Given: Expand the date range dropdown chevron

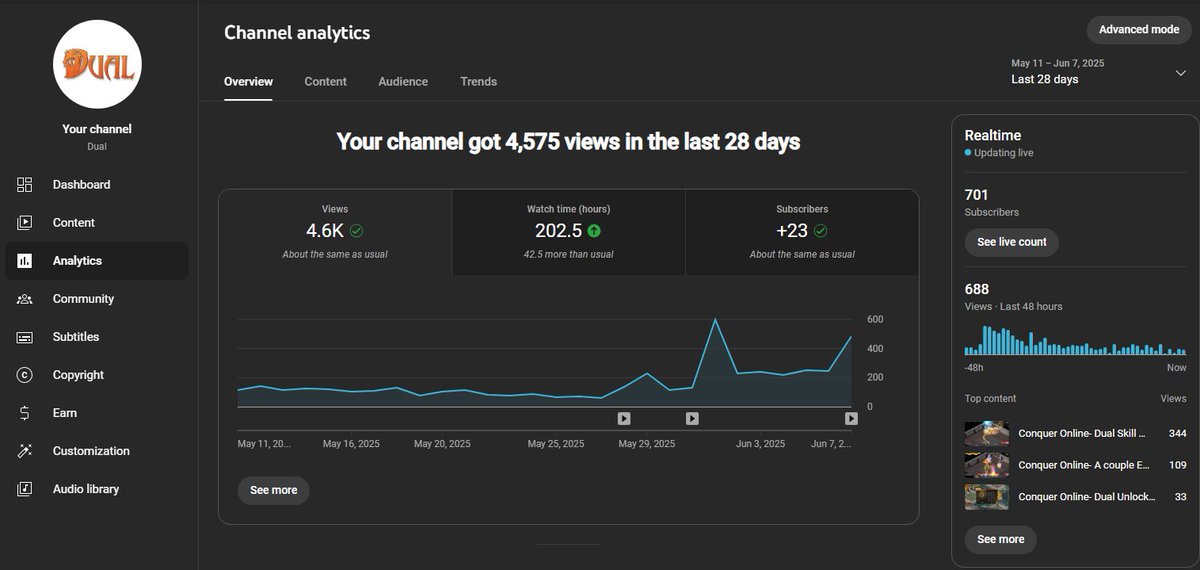Looking at the screenshot, I should 1181,72.
